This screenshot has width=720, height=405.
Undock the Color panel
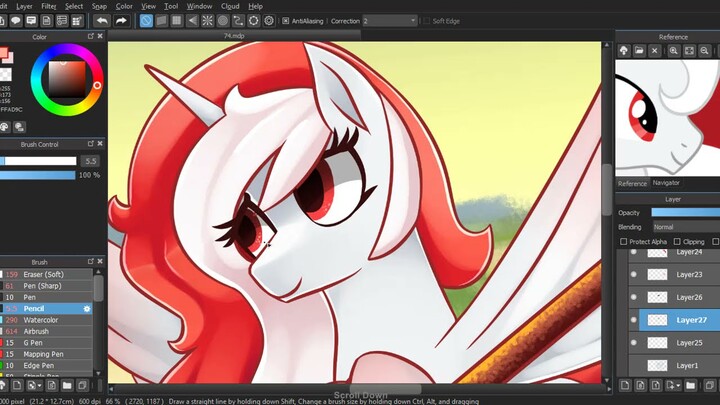coord(90,36)
